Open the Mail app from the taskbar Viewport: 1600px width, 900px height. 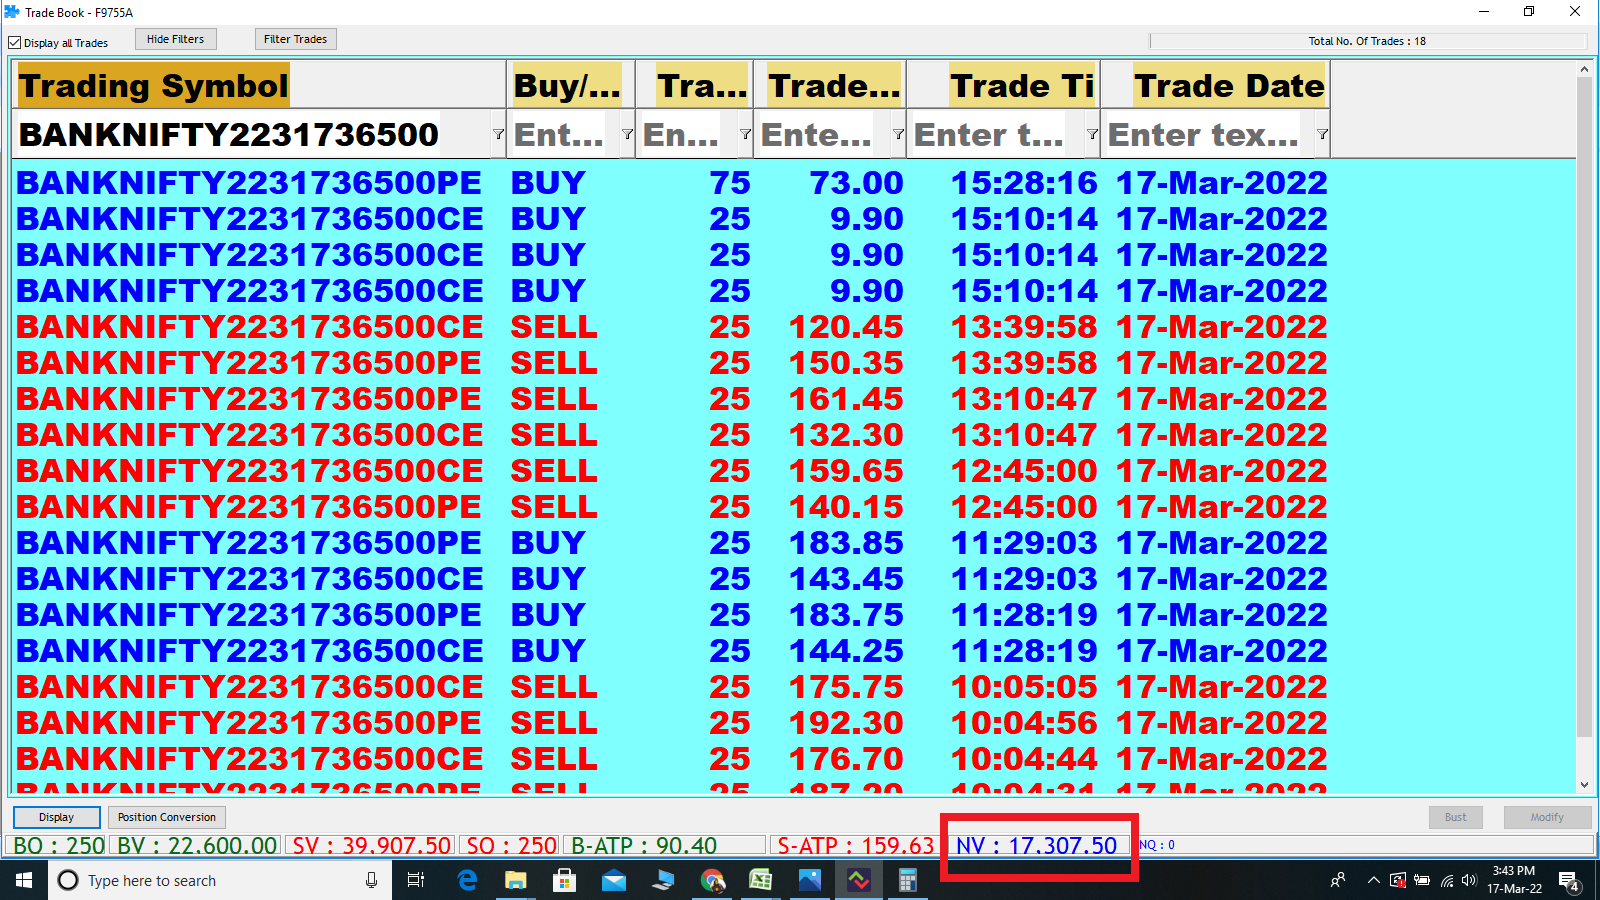tap(613, 880)
